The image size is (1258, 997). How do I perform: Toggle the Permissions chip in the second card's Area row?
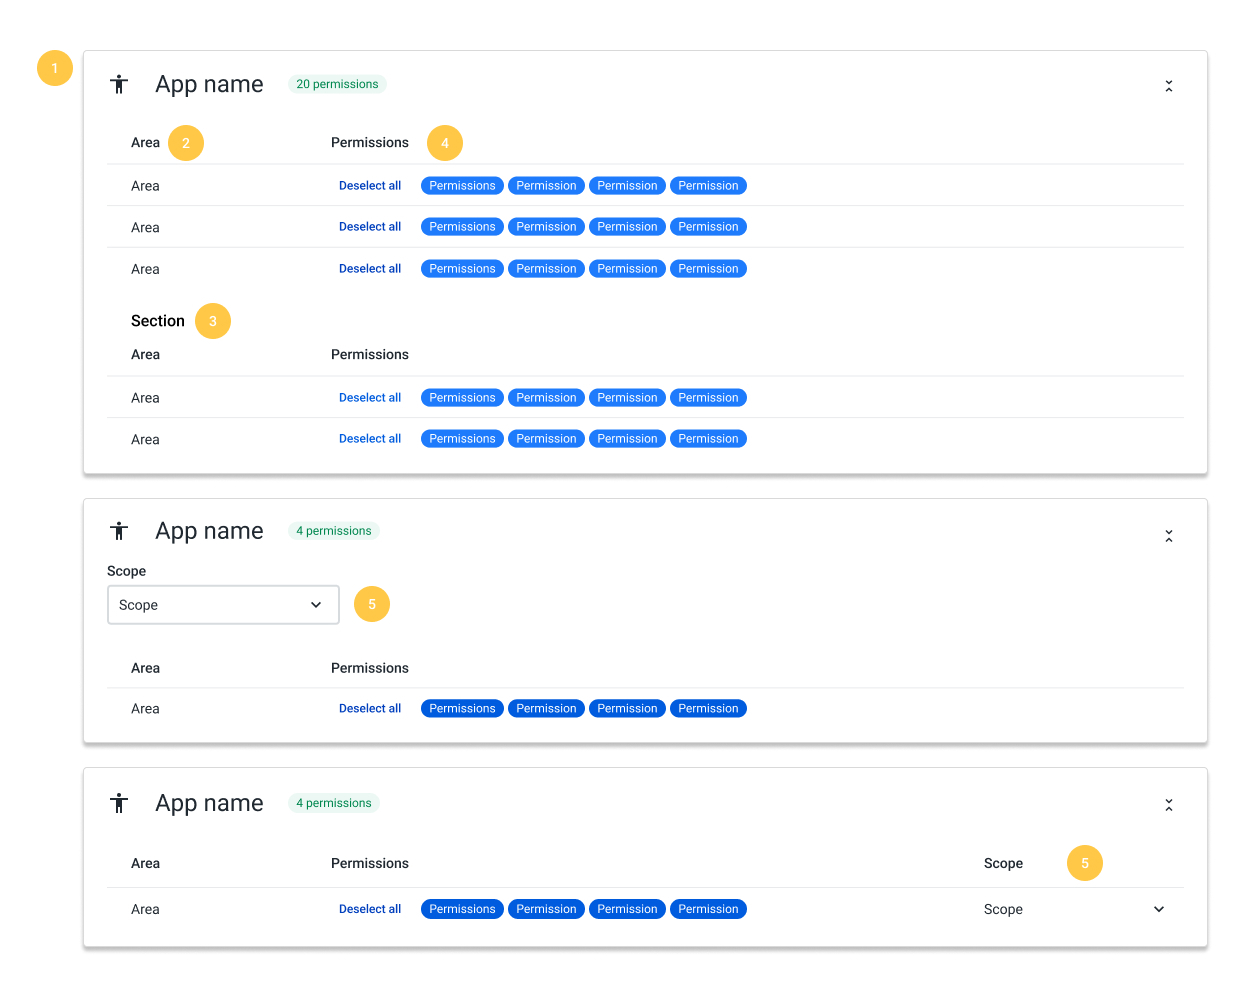[462, 708]
